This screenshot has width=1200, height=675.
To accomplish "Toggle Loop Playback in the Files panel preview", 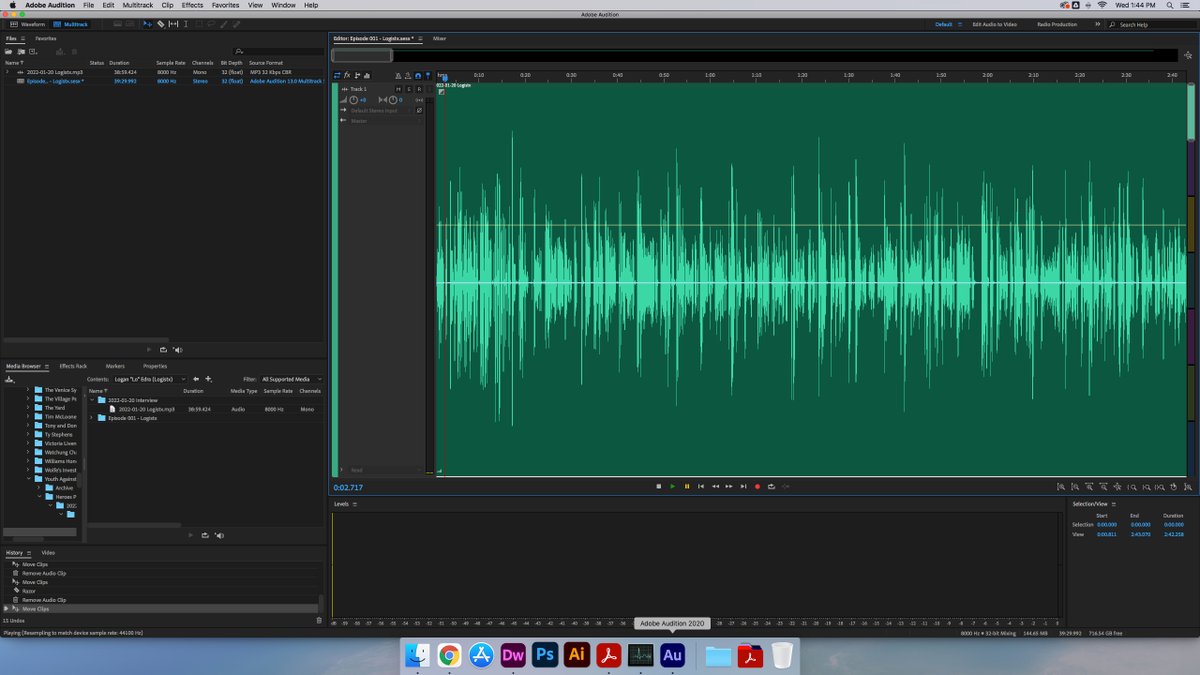I will click(x=163, y=349).
